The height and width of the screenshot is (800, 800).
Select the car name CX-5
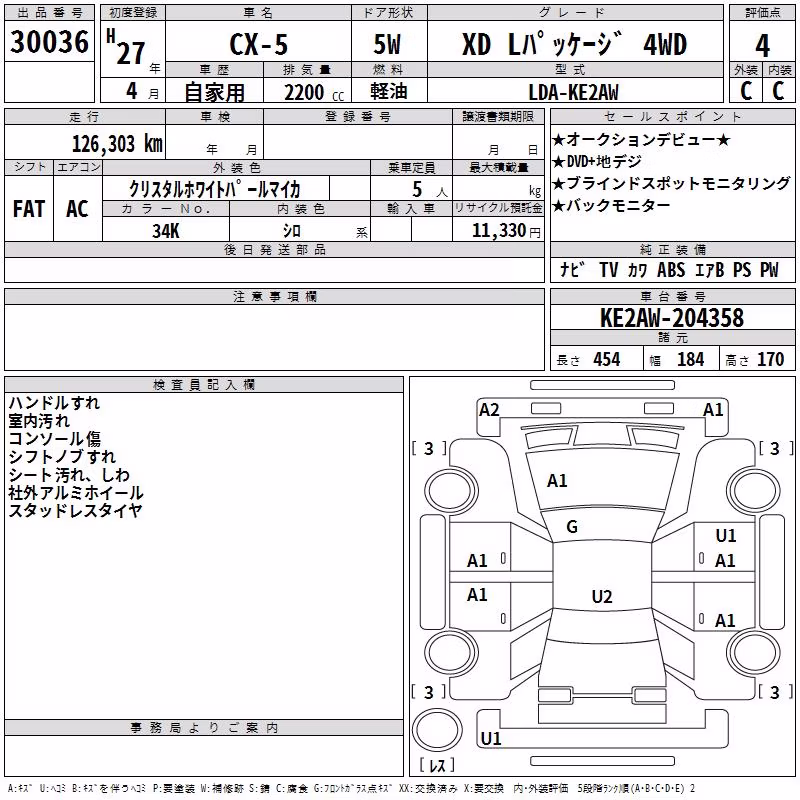pyautogui.click(x=259, y=45)
